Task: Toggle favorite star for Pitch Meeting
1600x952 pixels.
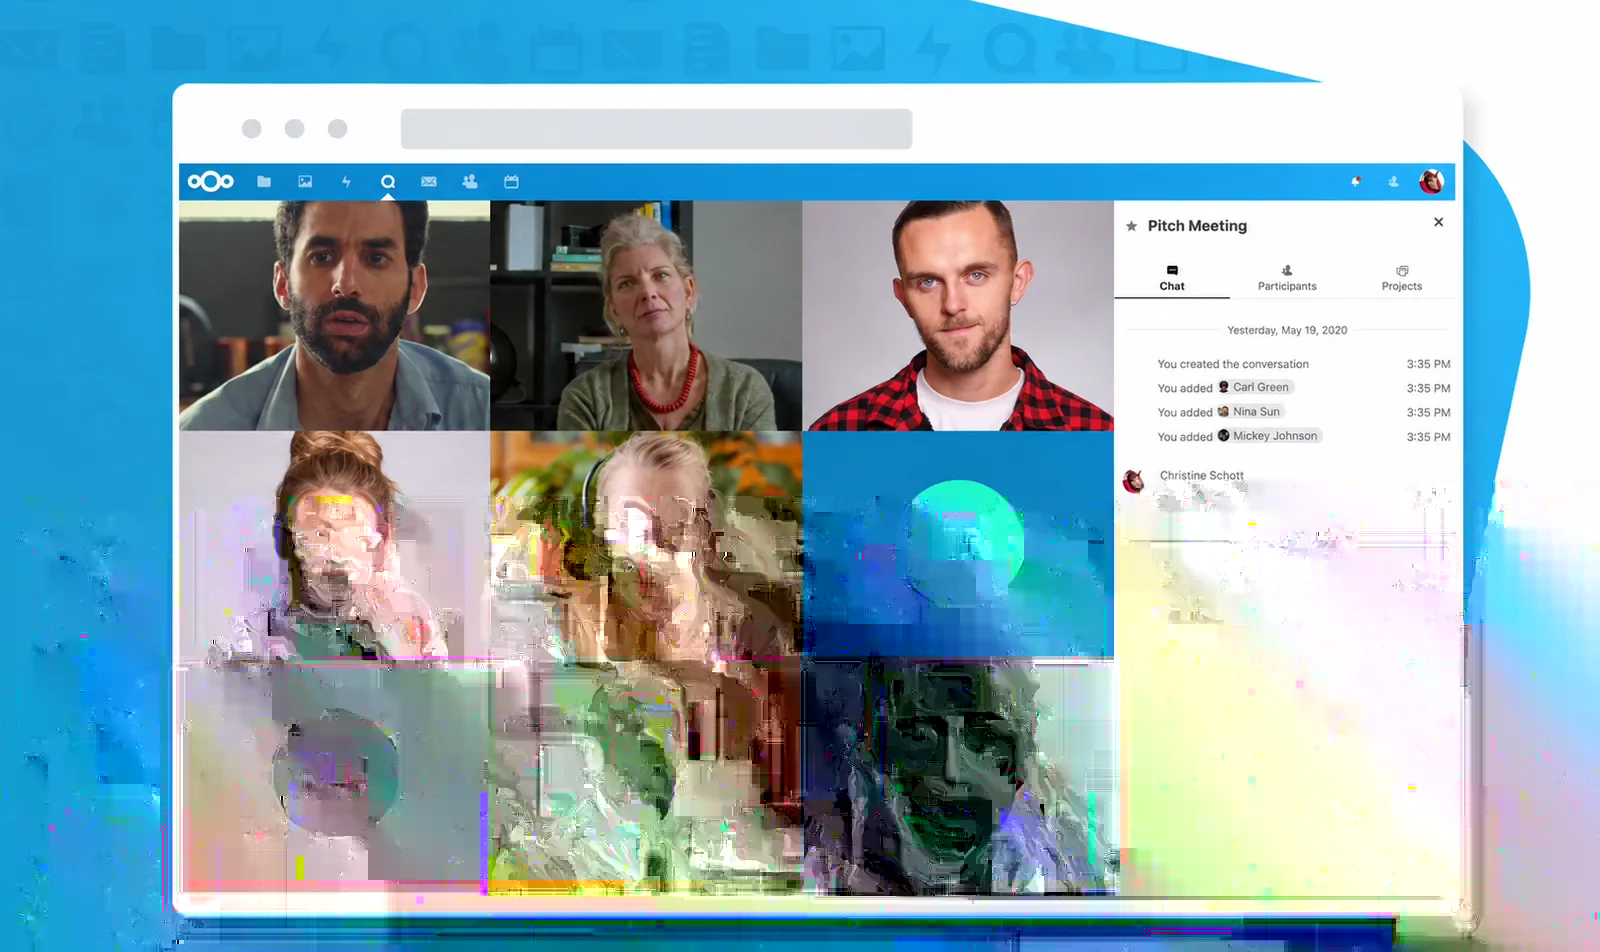Action: coord(1132,226)
